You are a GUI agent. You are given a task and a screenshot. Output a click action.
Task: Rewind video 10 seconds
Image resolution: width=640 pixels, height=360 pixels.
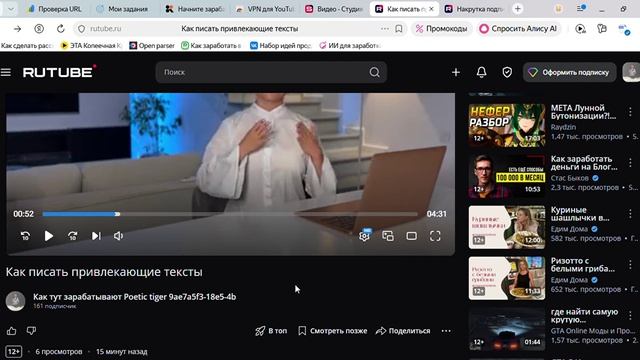[25, 236]
